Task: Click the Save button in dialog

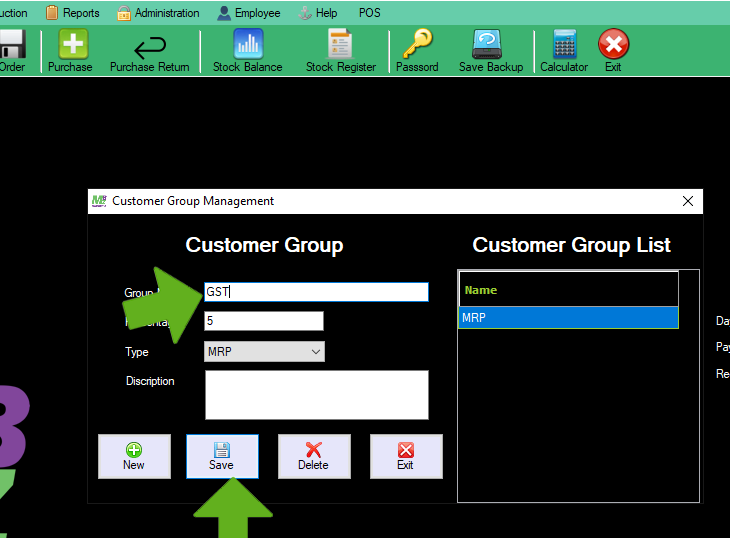Action: tap(222, 457)
